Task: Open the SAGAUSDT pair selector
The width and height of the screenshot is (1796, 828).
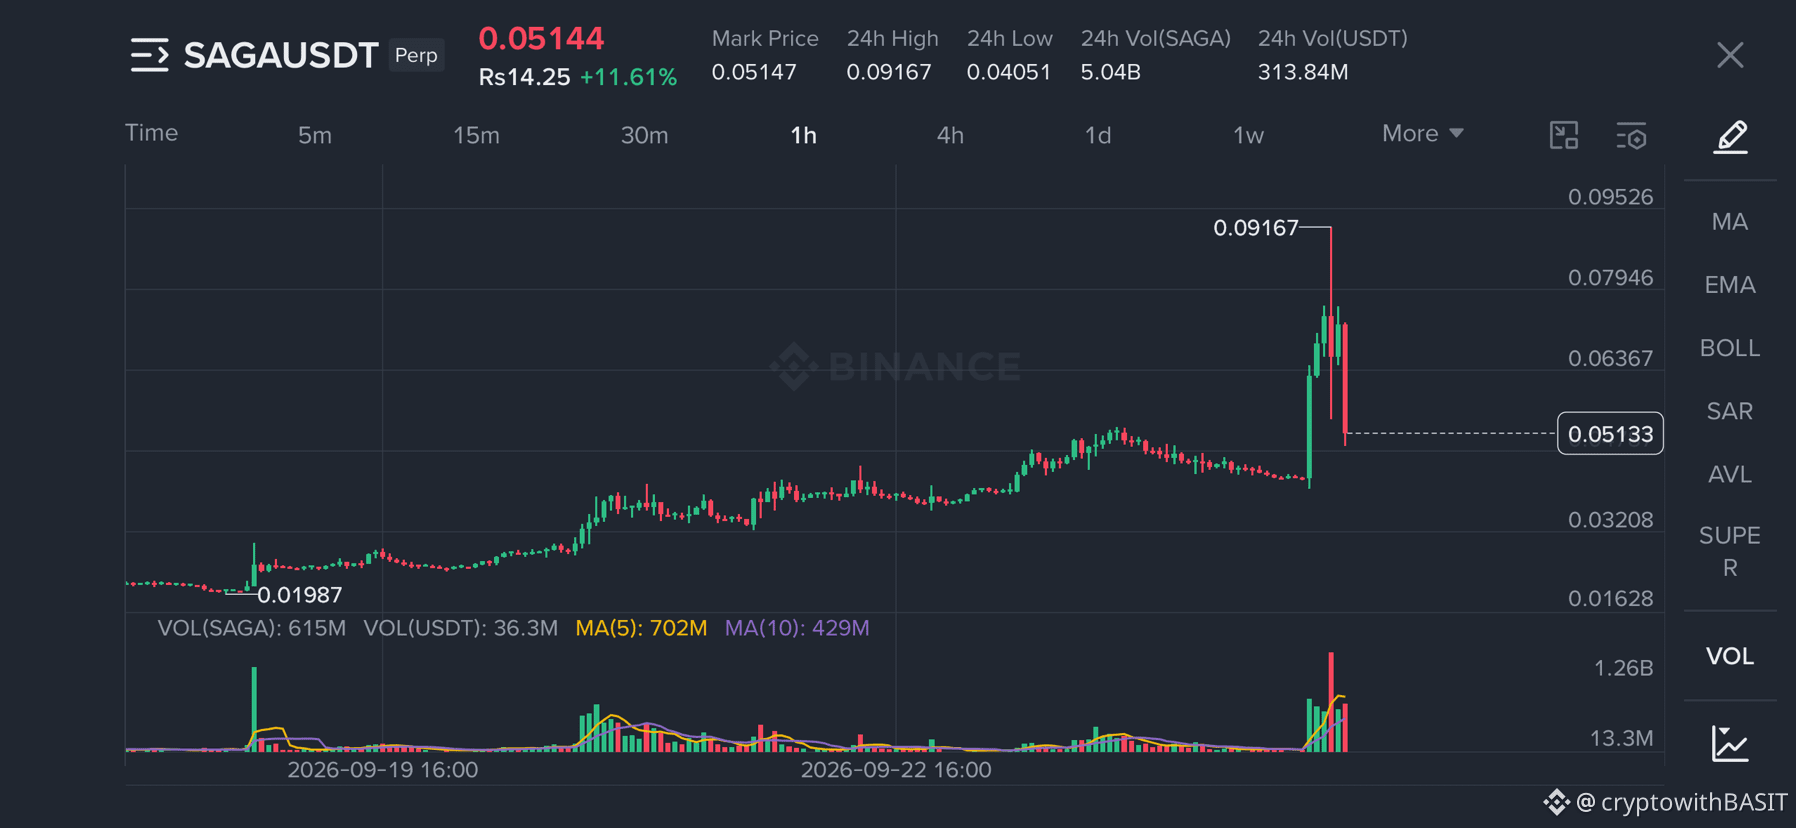Action: (x=281, y=55)
